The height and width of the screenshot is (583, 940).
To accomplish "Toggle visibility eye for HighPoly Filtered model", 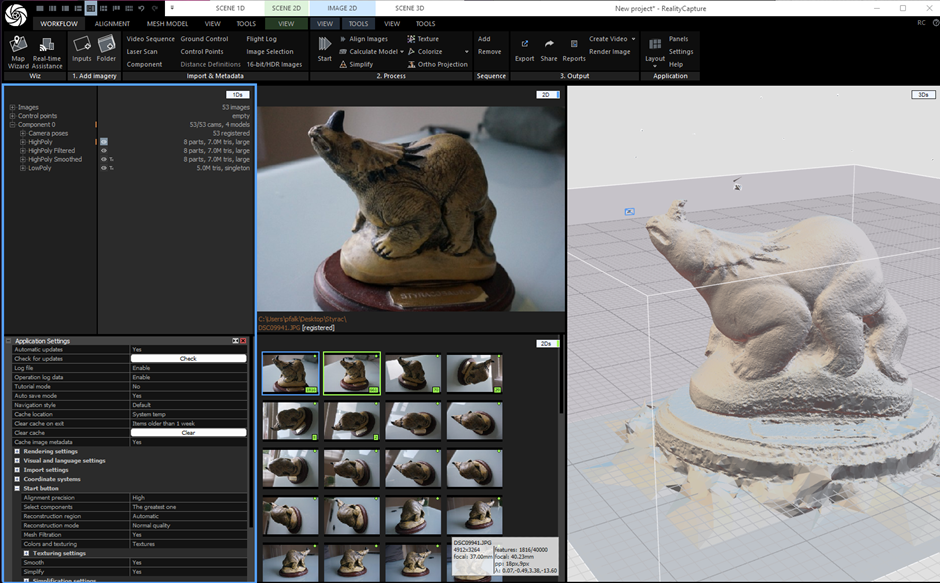I will tap(104, 151).
